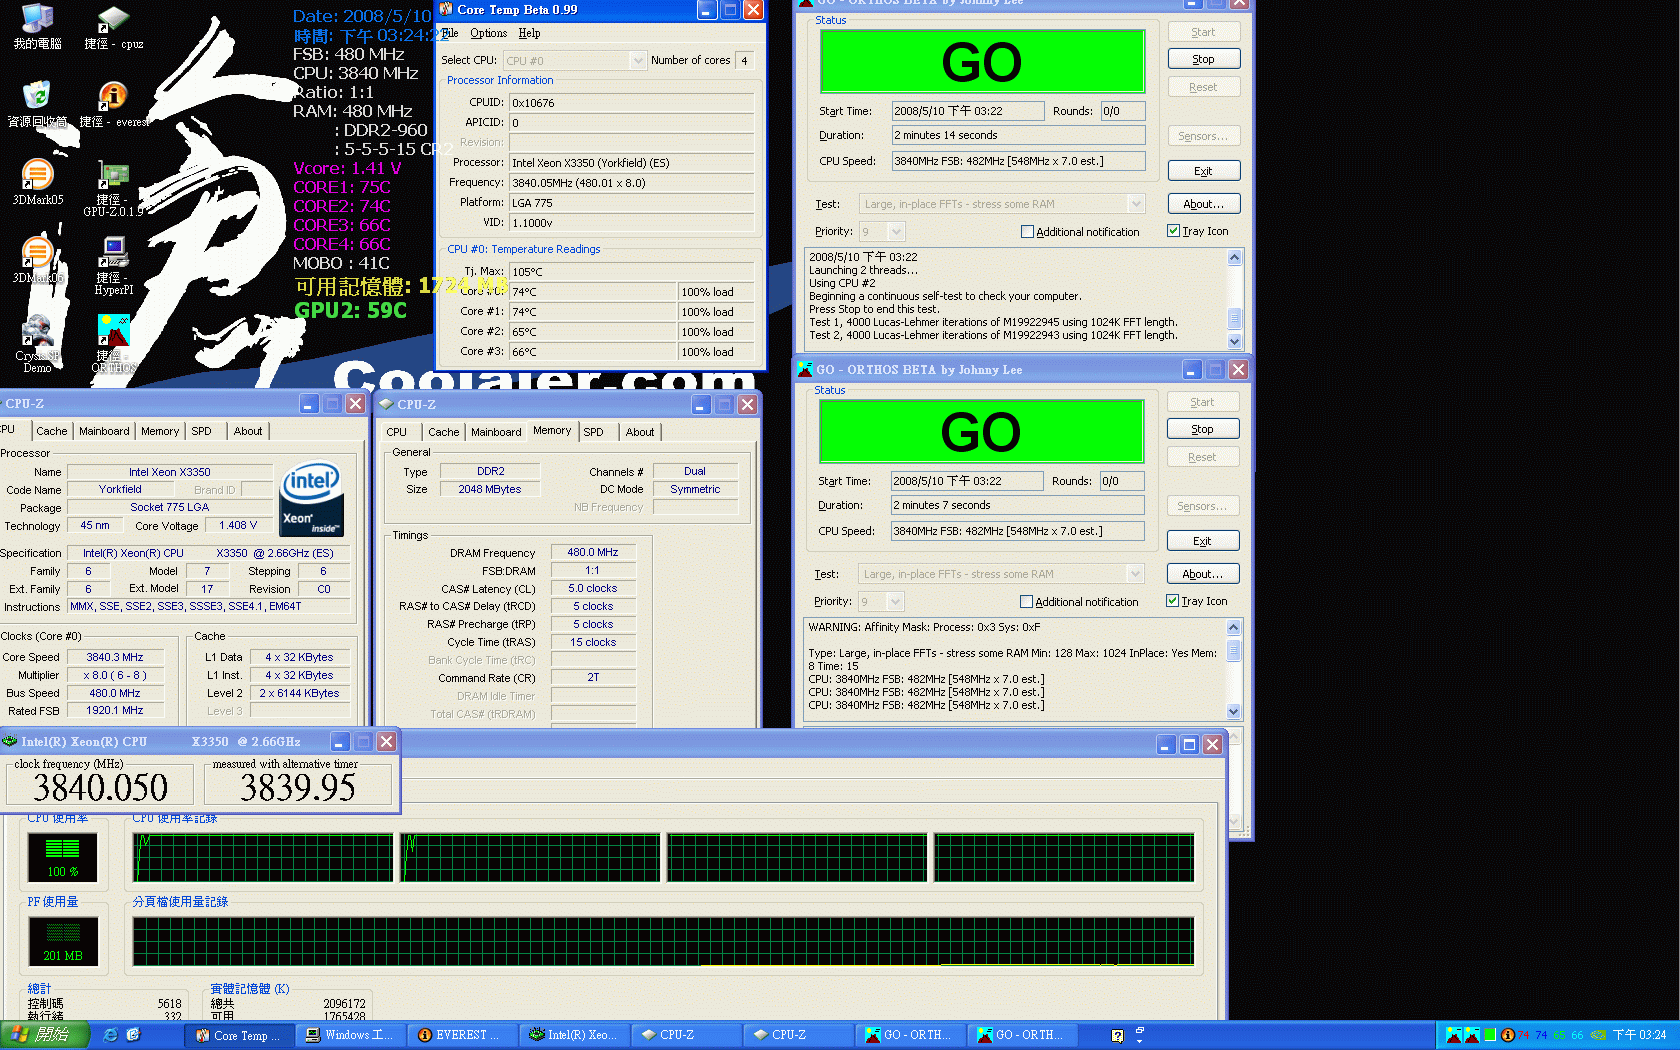Click the EVEREST info icon in system tray
This screenshot has height=1050, width=1680.
click(1507, 1035)
